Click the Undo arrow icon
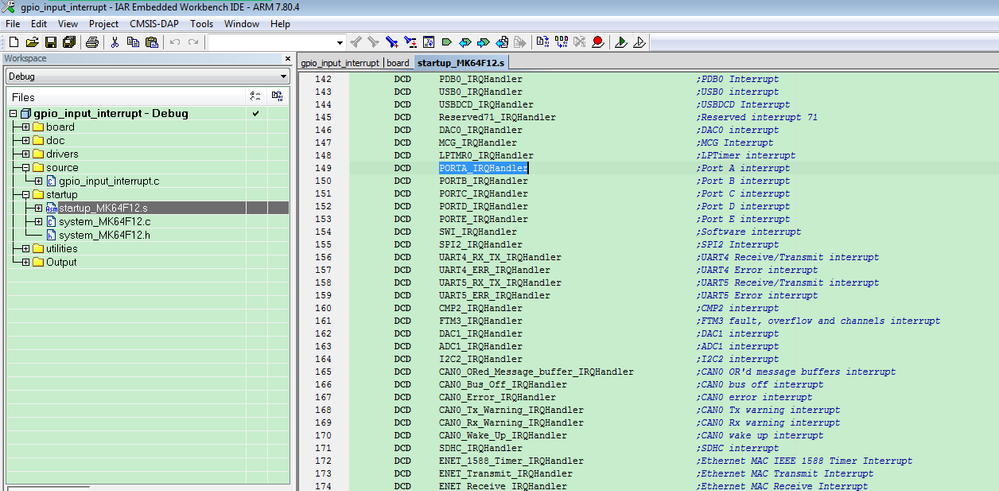 [x=175, y=43]
